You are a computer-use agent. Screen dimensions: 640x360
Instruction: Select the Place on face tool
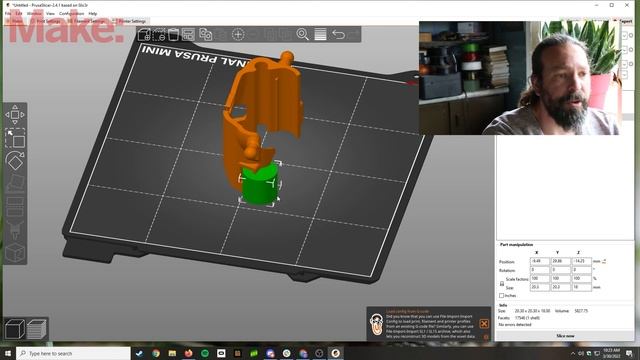[x=15, y=184]
